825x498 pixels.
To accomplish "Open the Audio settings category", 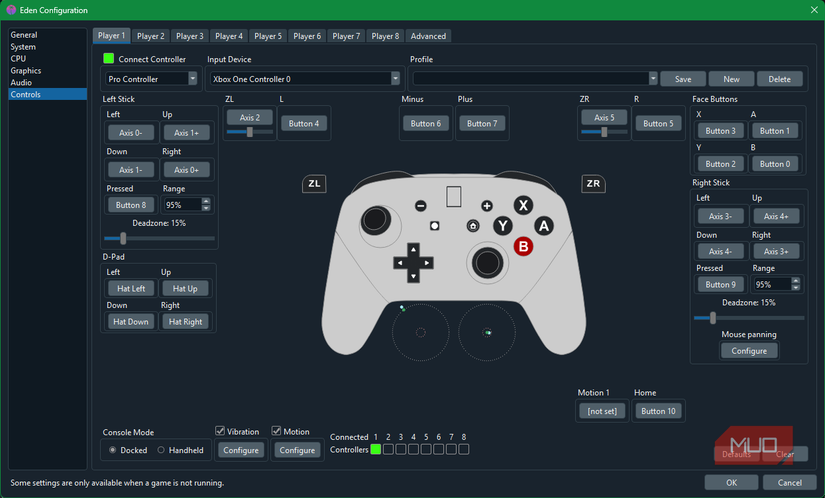I will click(x=21, y=83).
